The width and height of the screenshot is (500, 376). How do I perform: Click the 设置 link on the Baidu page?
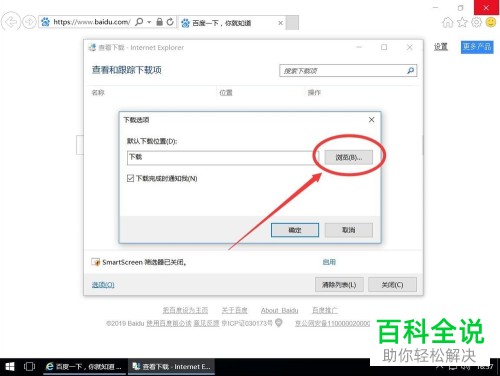pyautogui.click(x=441, y=47)
